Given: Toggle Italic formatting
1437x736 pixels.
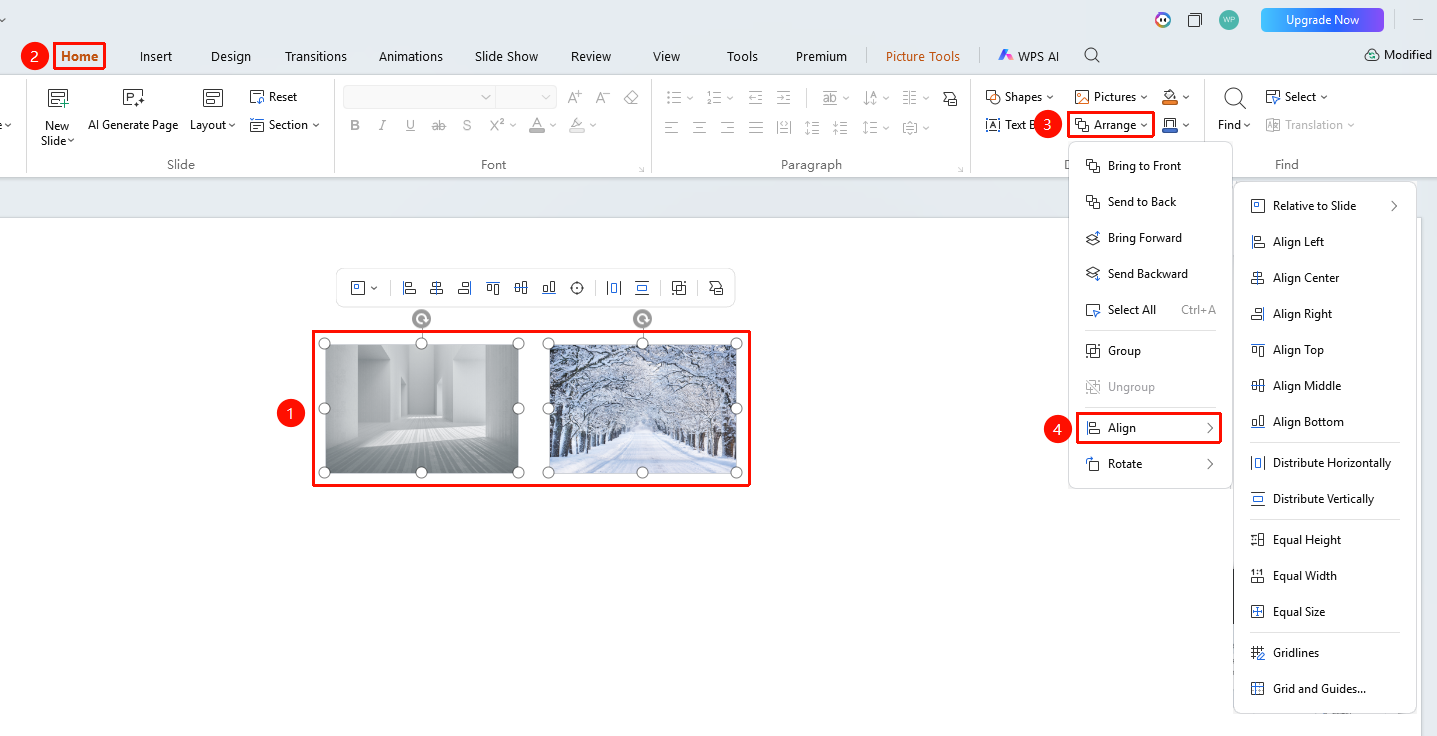Looking at the screenshot, I should point(383,125).
